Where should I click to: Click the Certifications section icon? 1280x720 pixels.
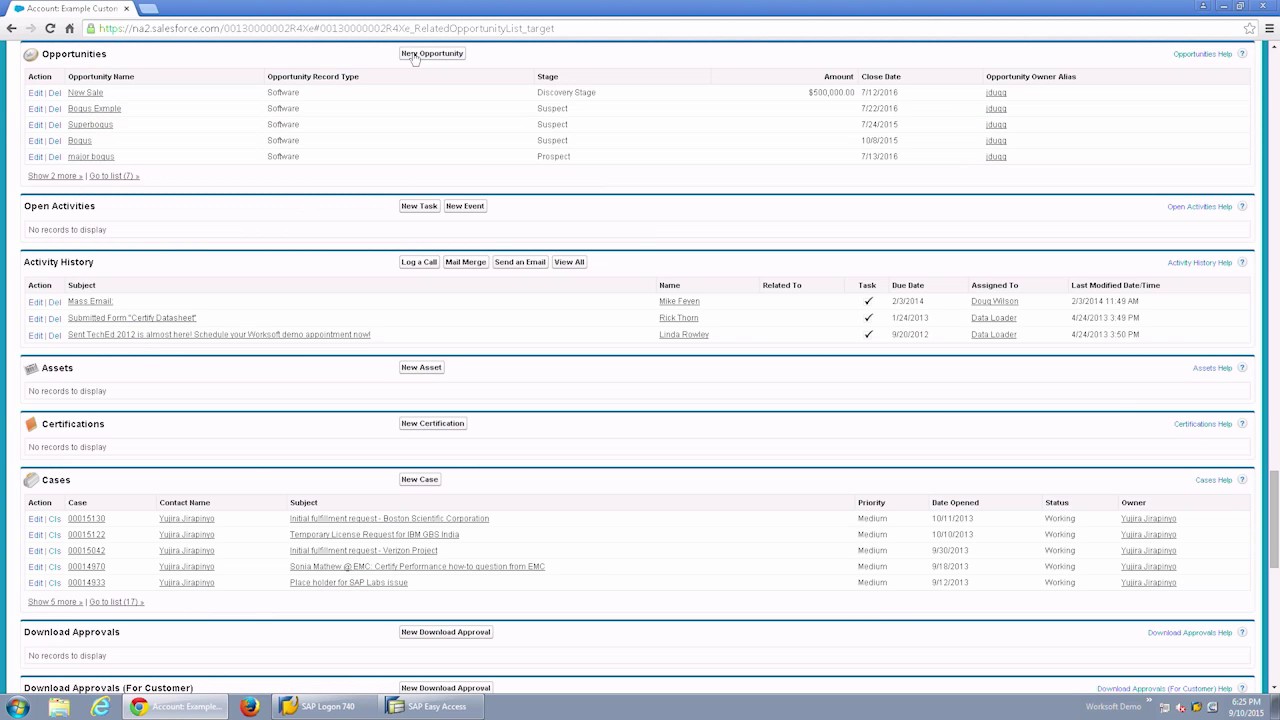click(x=31, y=424)
